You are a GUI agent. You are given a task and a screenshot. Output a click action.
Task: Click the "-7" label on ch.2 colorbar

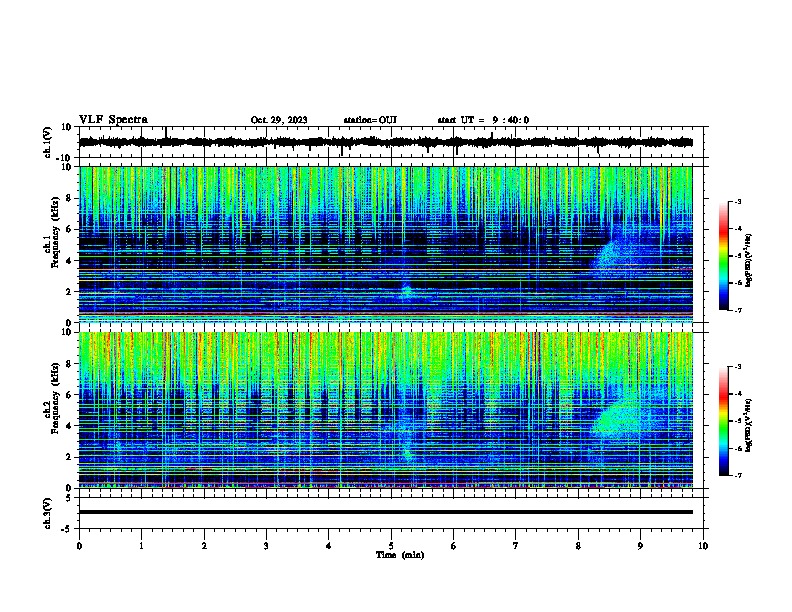pos(738,475)
